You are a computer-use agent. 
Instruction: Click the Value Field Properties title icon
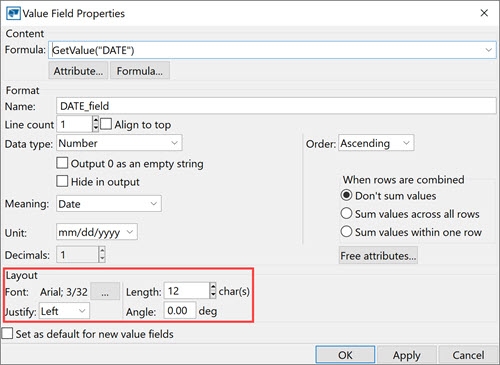(x=13, y=13)
